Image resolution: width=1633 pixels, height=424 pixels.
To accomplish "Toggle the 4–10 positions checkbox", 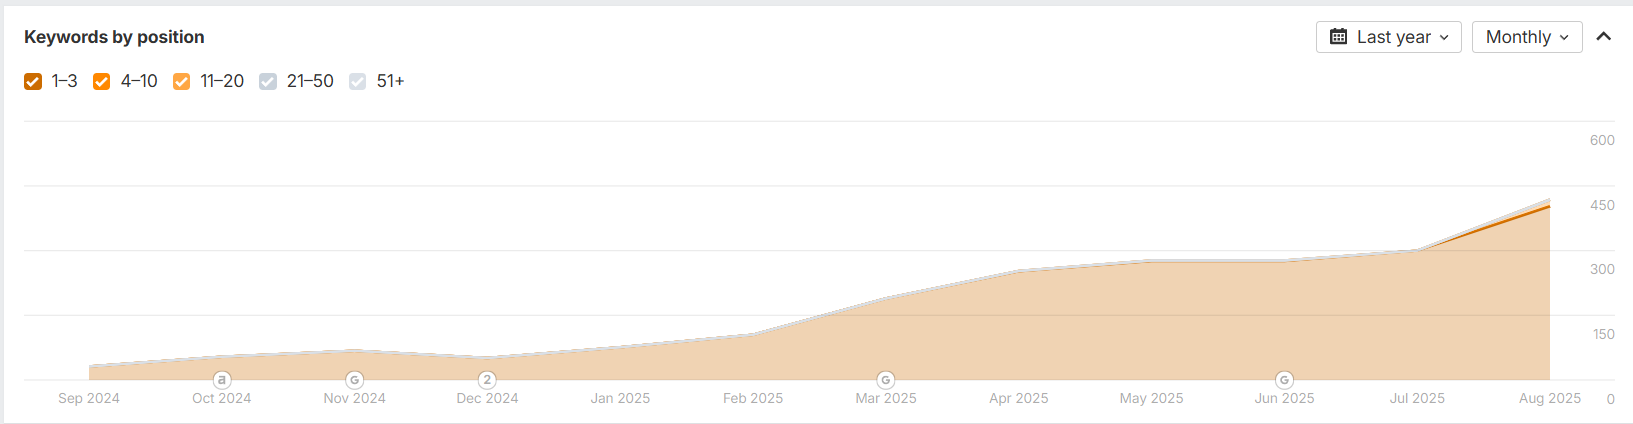I will point(102,81).
